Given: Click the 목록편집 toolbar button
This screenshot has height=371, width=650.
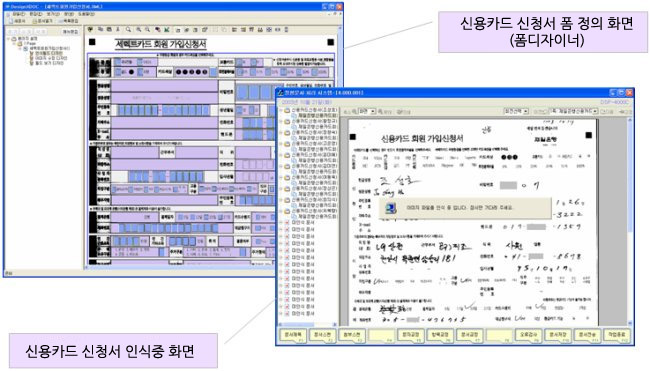Looking at the screenshot, I should [x=68, y=21].
